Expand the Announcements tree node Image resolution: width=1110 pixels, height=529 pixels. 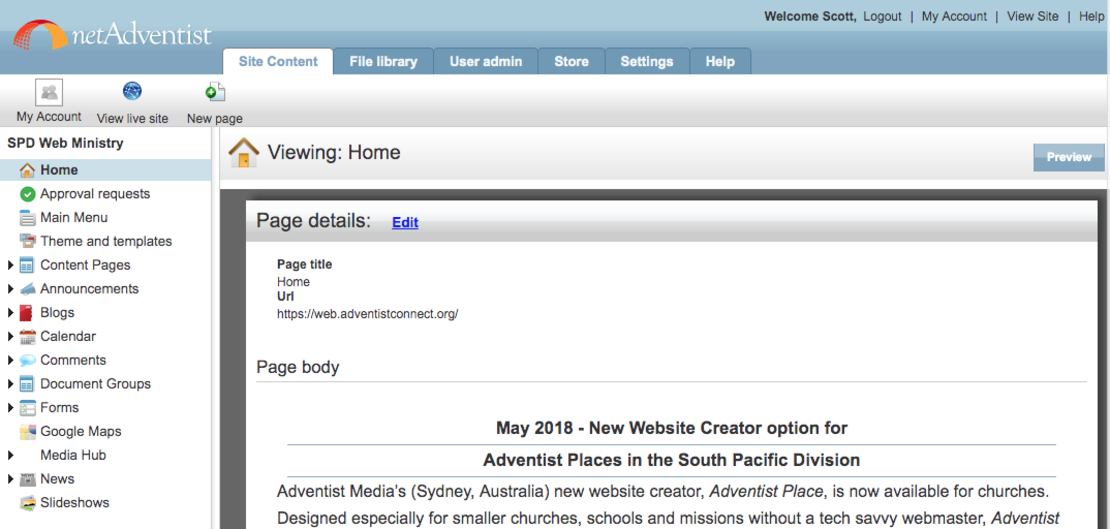point(11,289)
